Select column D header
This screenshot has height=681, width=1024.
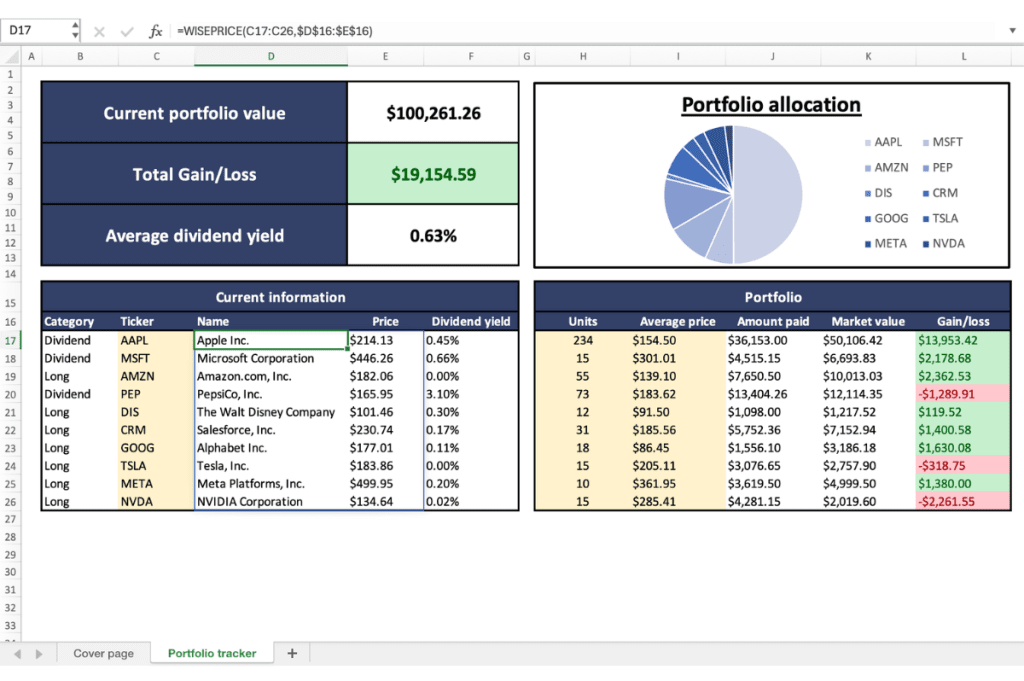pyautogui.click(x=271, y=57)
